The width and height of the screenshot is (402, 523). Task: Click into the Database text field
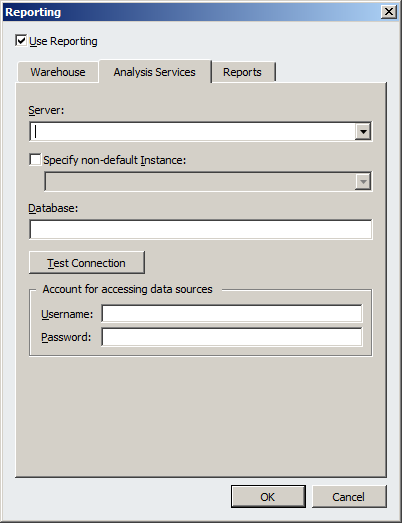pyautogui.click(x=200, y=229)
